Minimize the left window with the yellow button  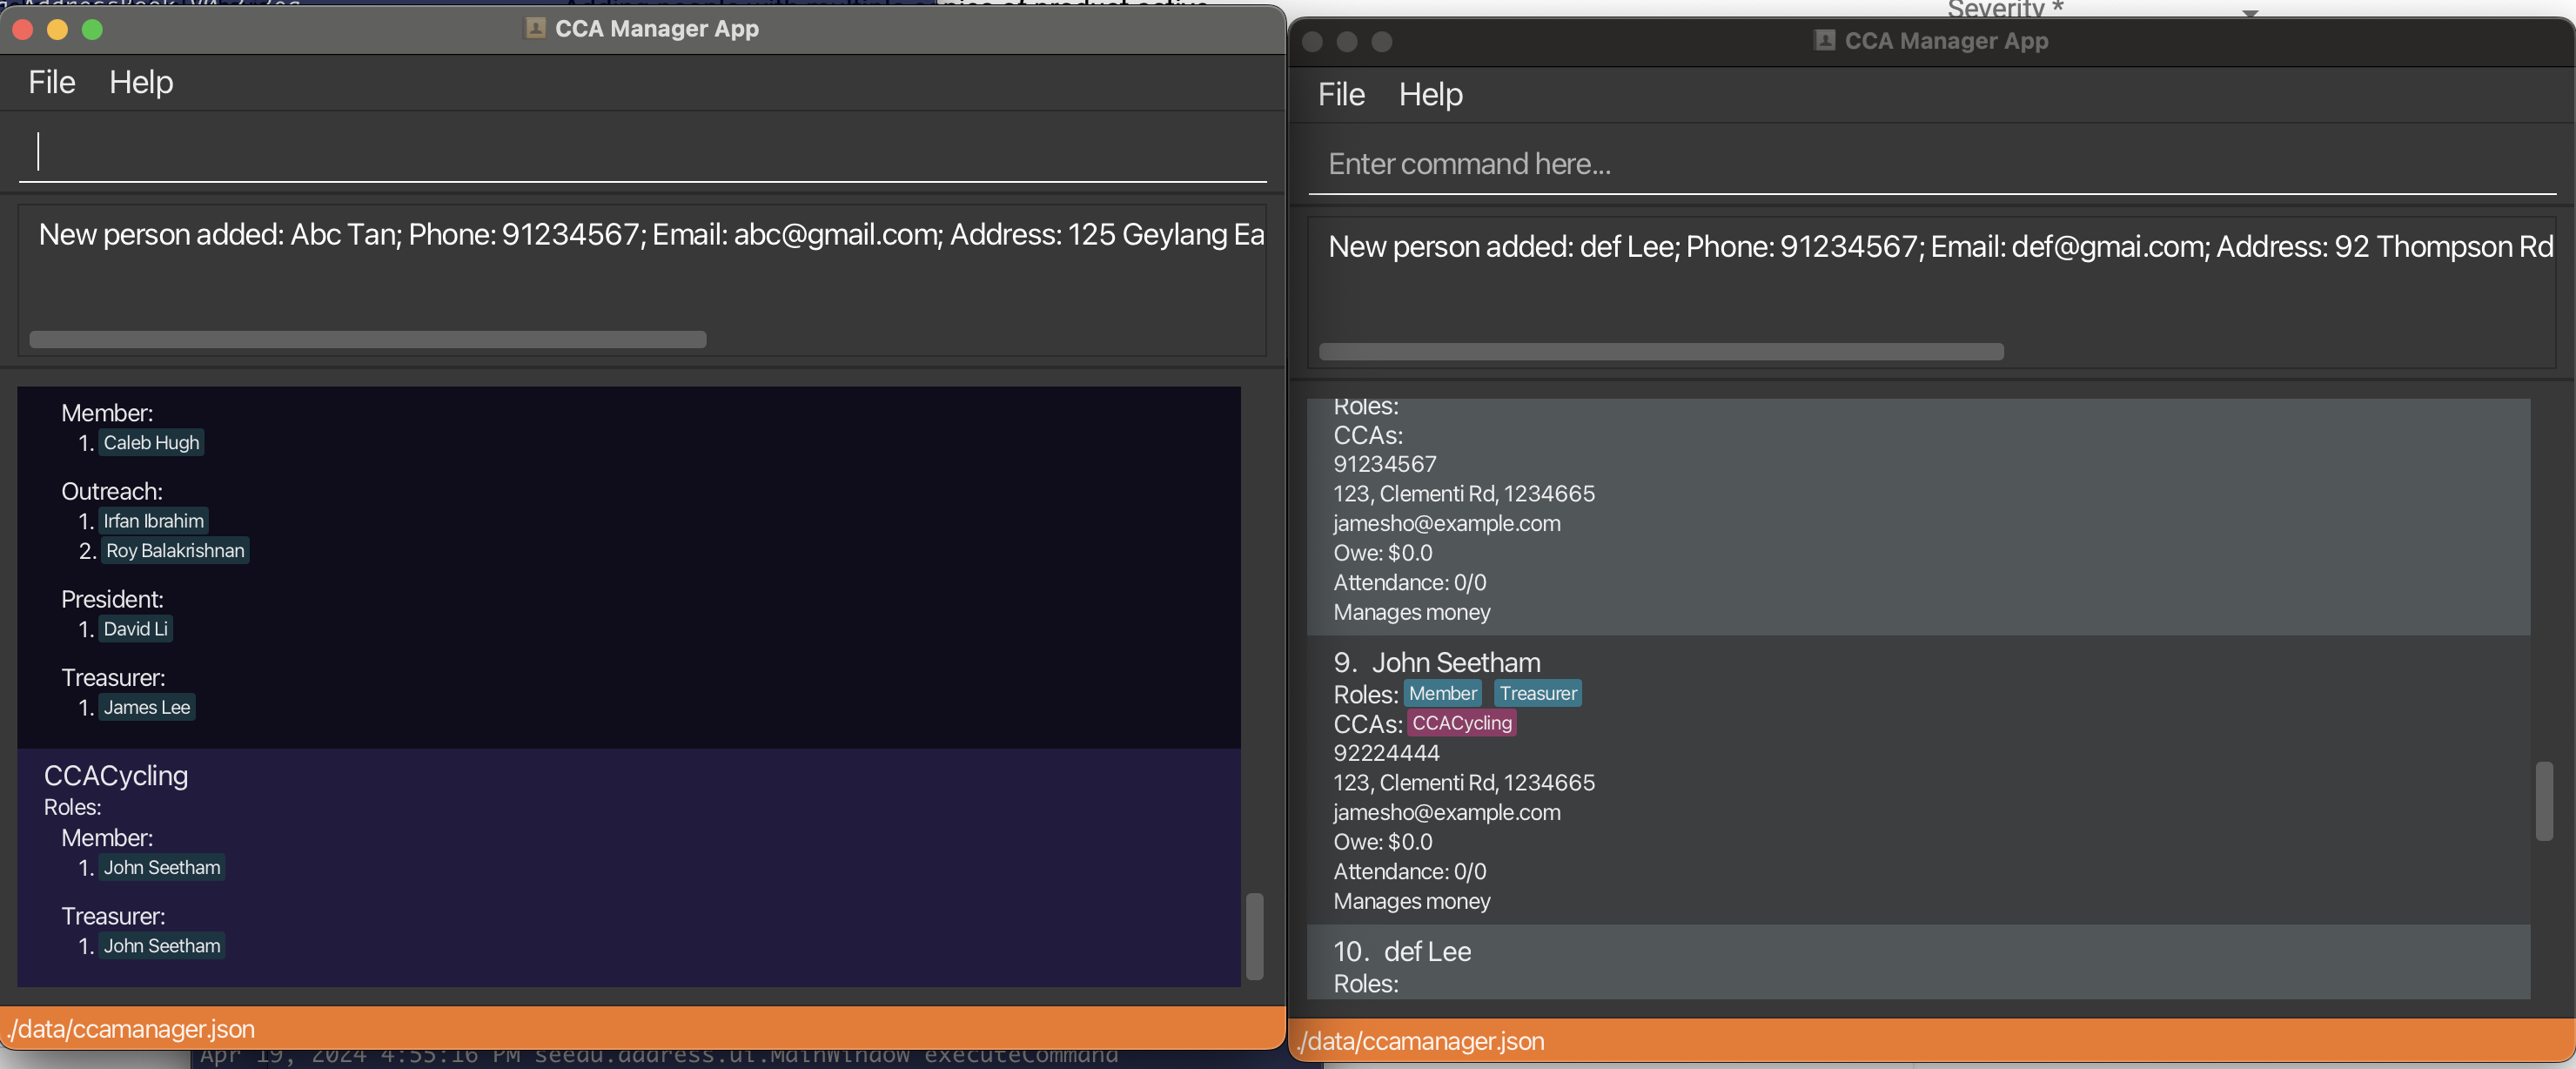click(58, 29)
